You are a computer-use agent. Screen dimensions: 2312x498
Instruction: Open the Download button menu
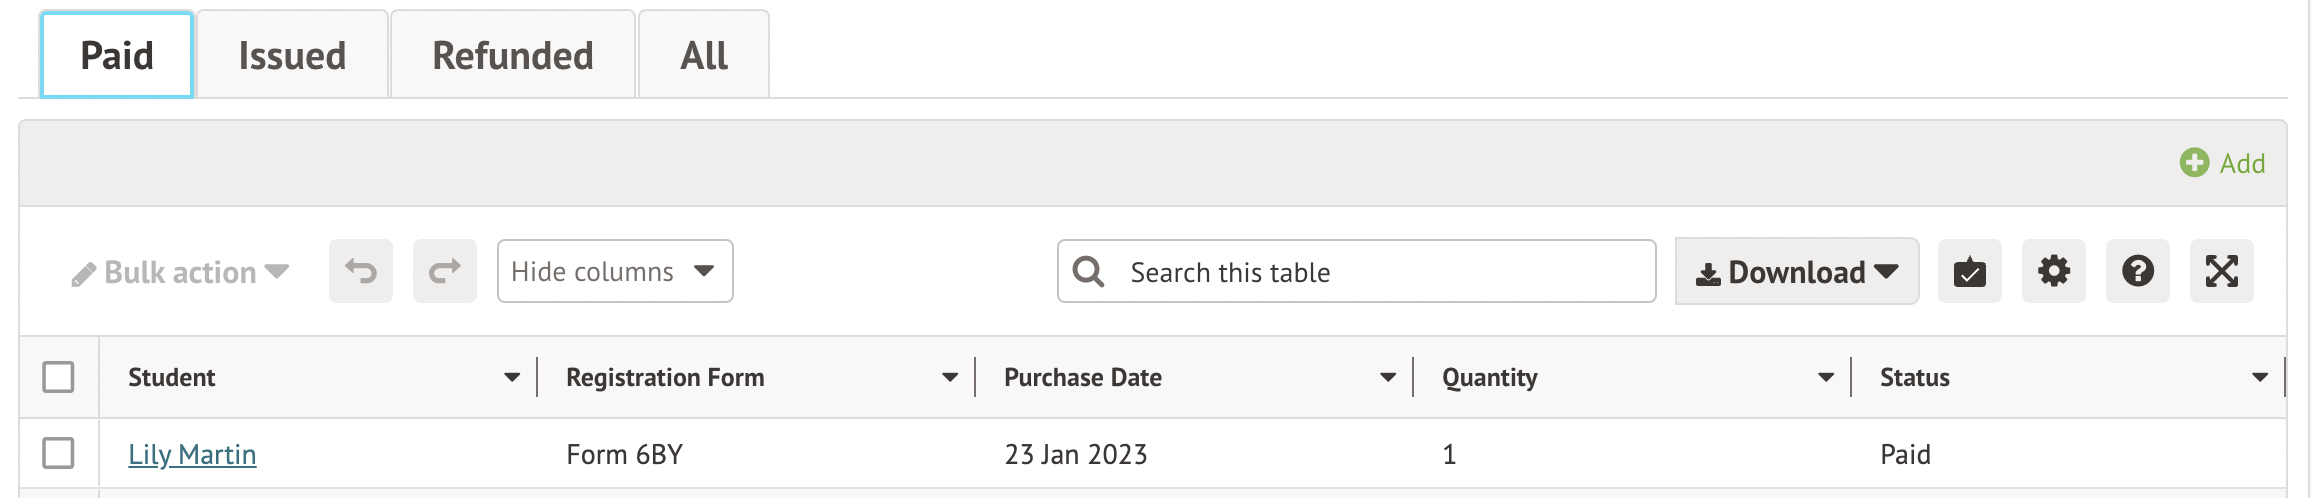click(1796, 272)
